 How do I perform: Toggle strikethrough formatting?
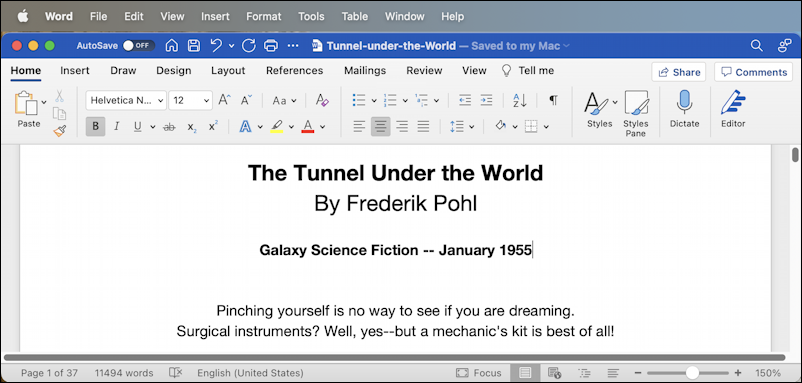tap(169, 127)
